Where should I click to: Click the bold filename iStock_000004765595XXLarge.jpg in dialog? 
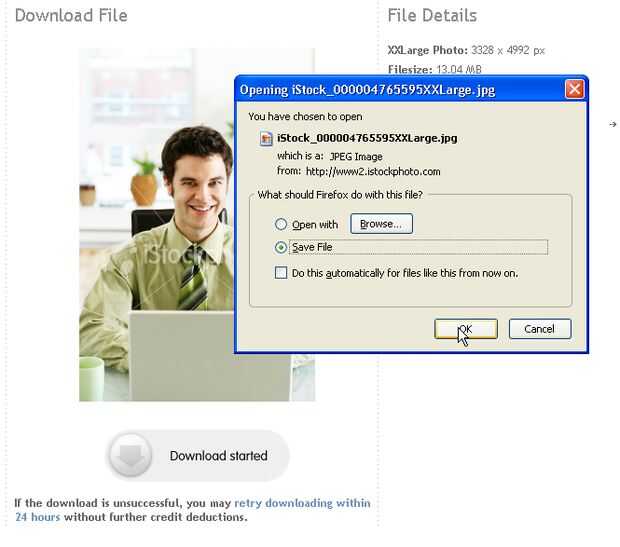(x=367, y=138)
